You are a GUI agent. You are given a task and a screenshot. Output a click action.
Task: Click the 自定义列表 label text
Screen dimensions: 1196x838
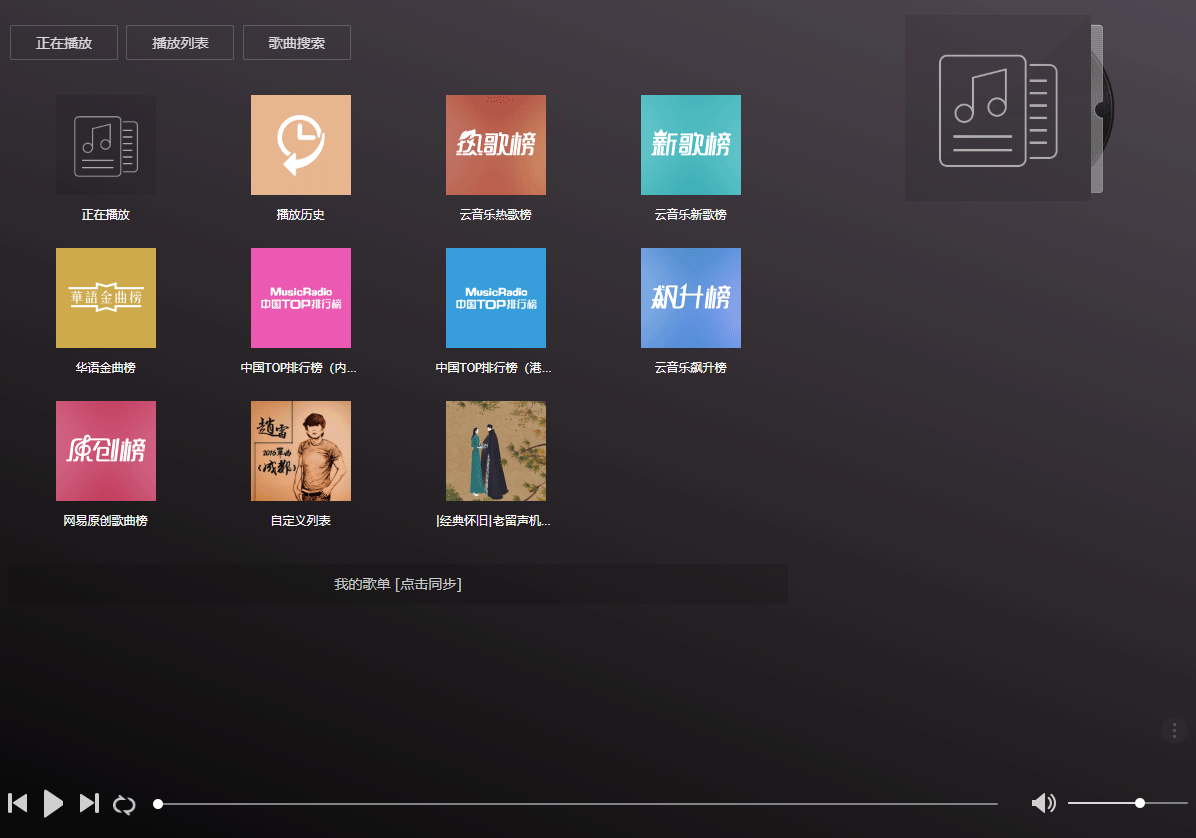pos(301,521)
